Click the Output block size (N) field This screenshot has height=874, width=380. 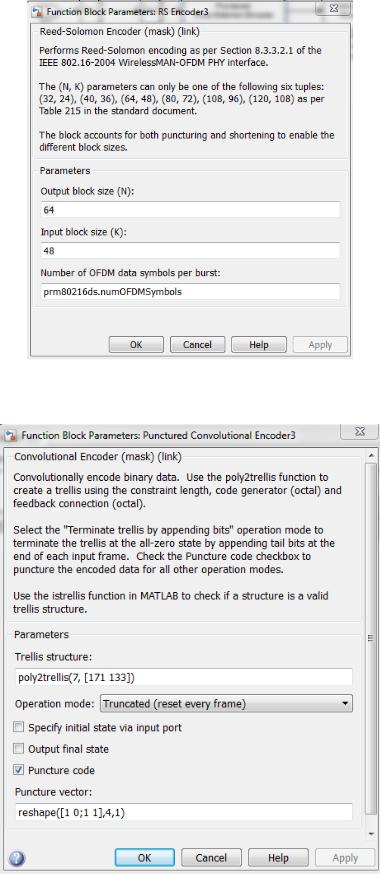(190, 210)
